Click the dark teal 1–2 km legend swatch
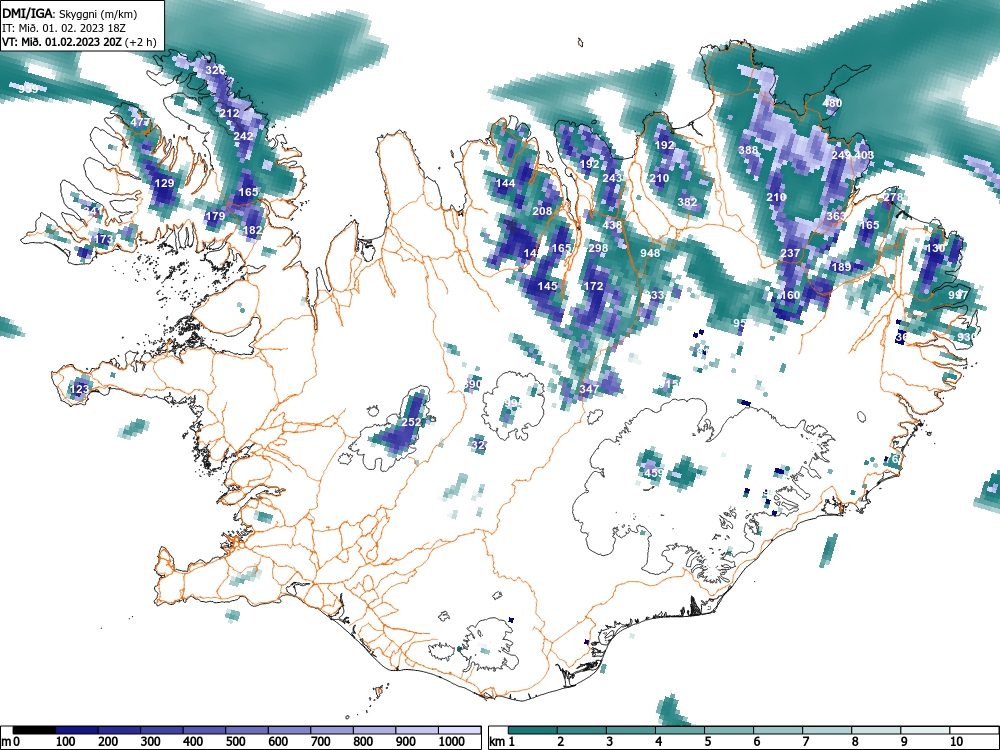The width and height of the screenshot is (1000, 750). 533,730
